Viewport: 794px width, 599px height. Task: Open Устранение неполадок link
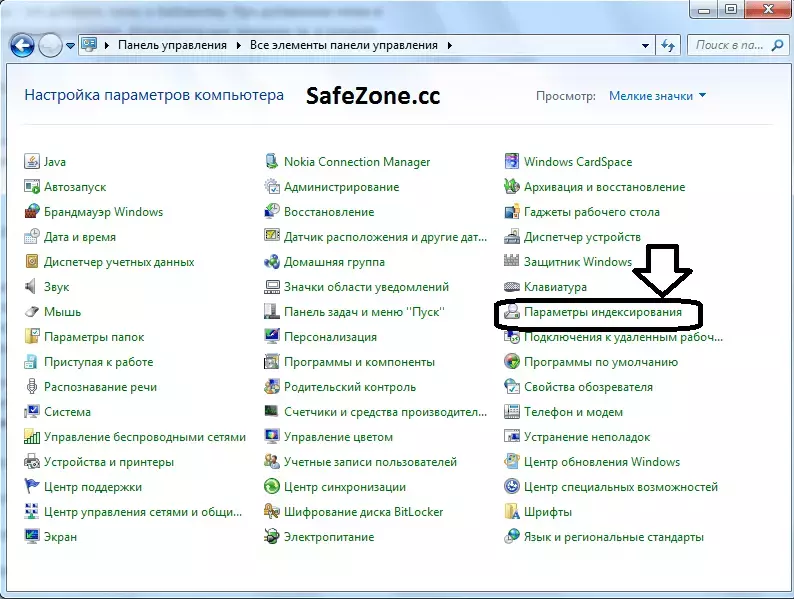587,436
